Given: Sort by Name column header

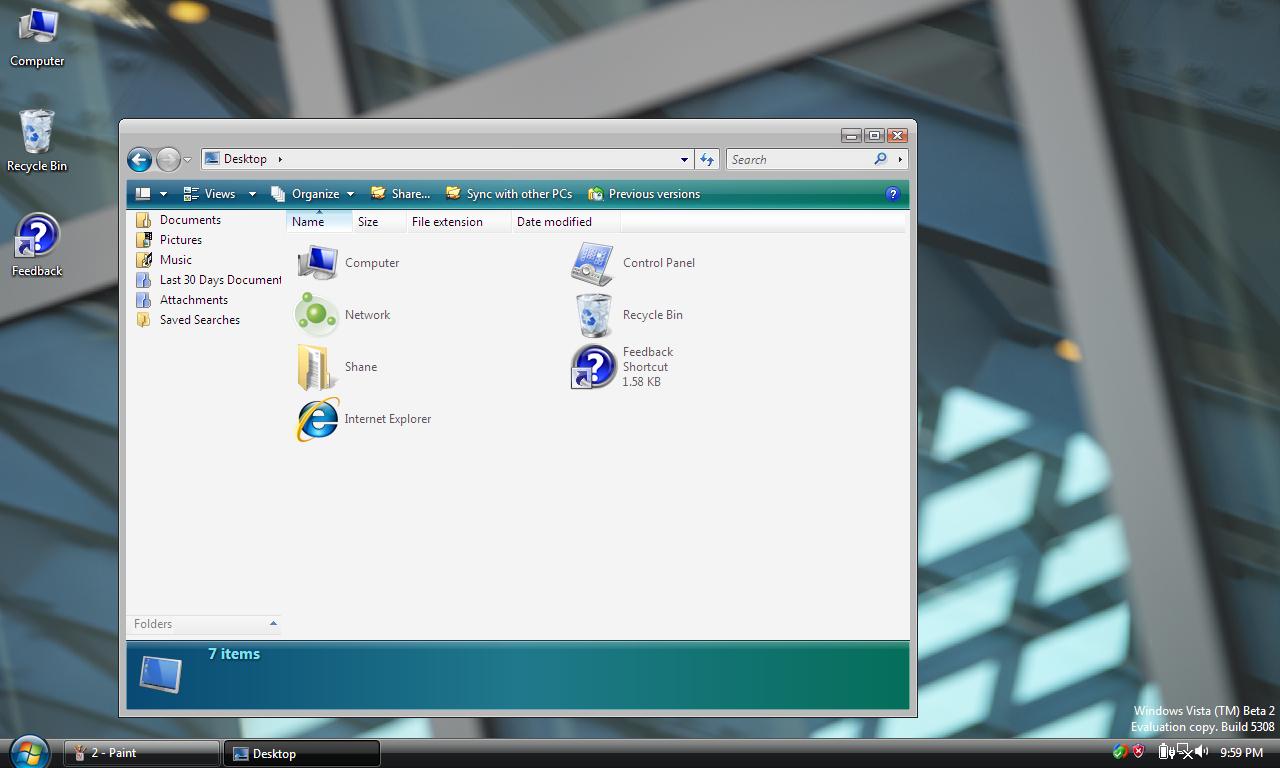Looking at the screenshot, I should pos(319,222).
